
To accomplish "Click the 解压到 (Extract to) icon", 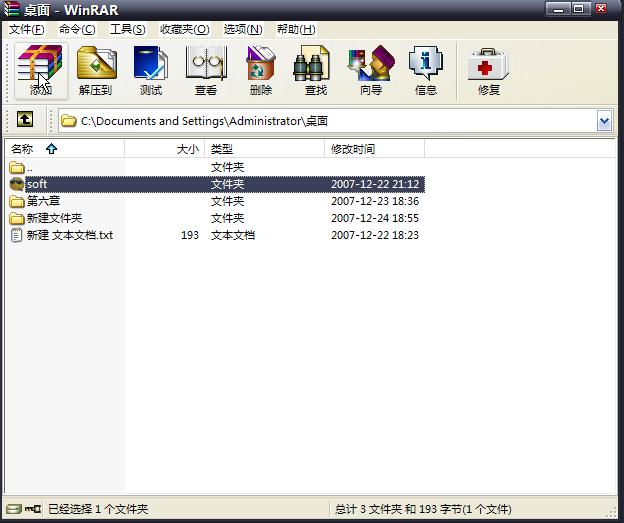I will (x=96, y=71).
